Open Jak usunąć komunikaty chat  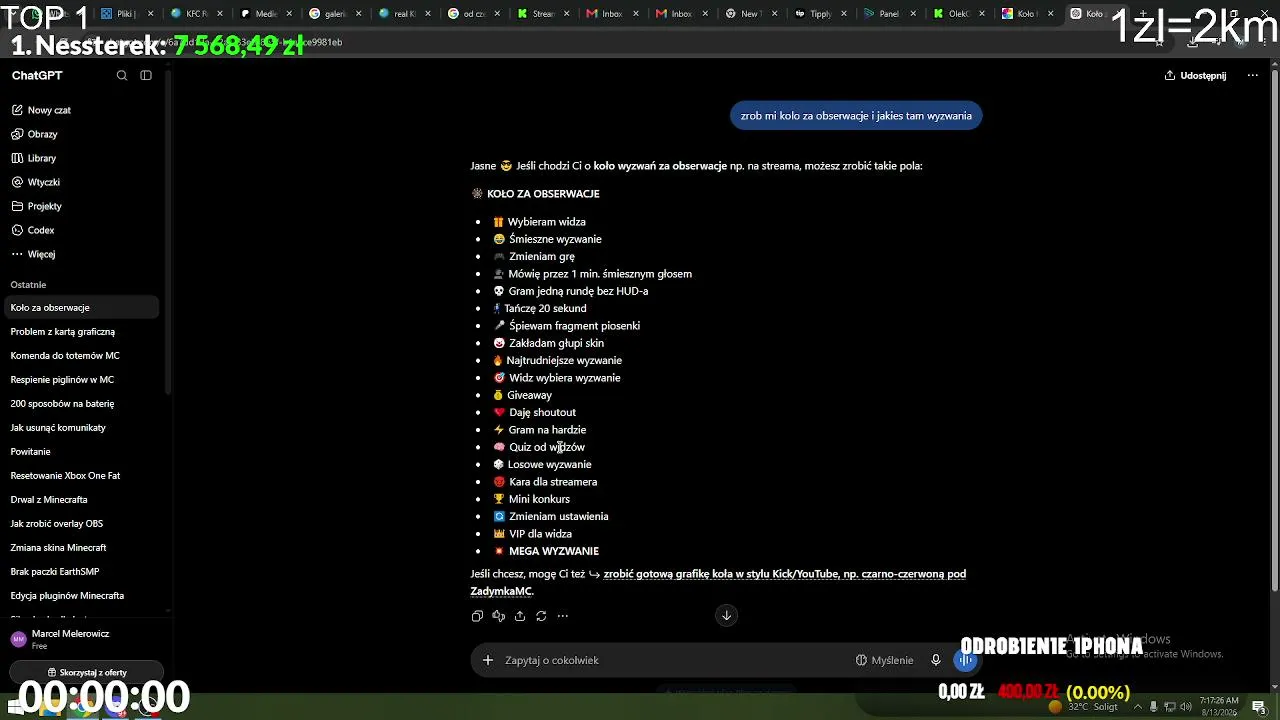[82, 428]
